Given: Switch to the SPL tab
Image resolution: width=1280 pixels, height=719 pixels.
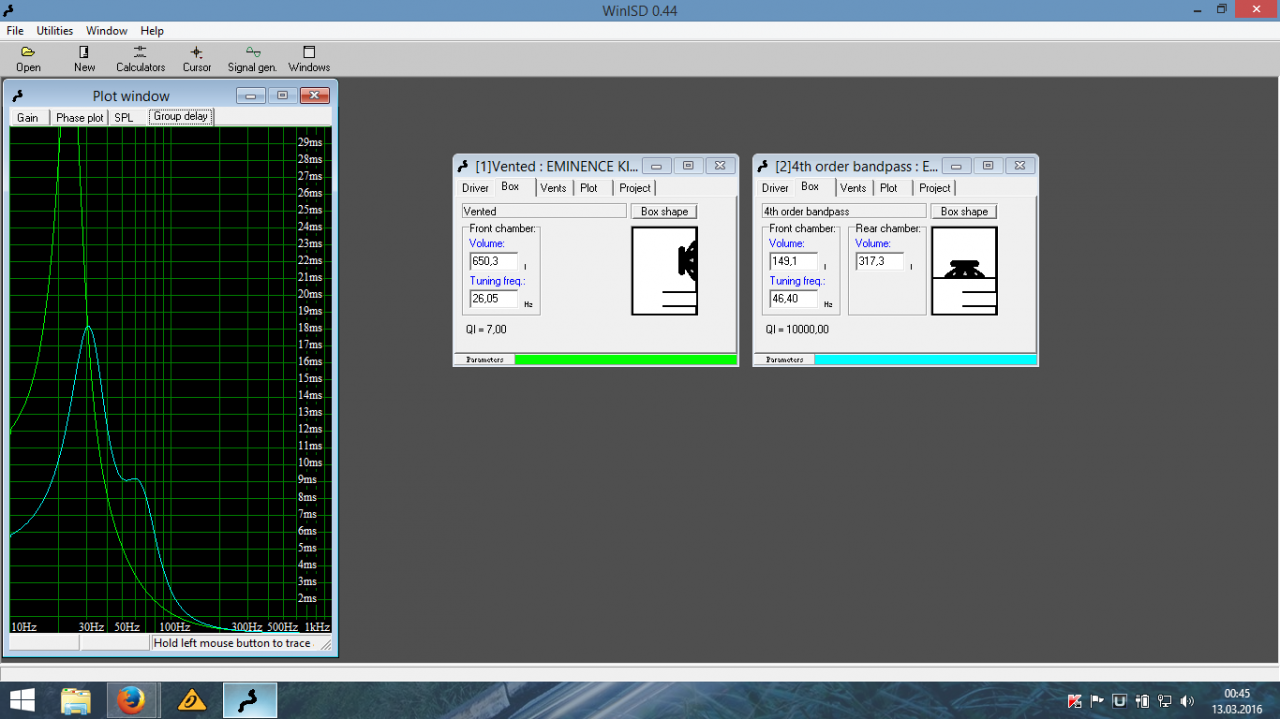Looking at the screenshot, I should click(x=124, y=117).
